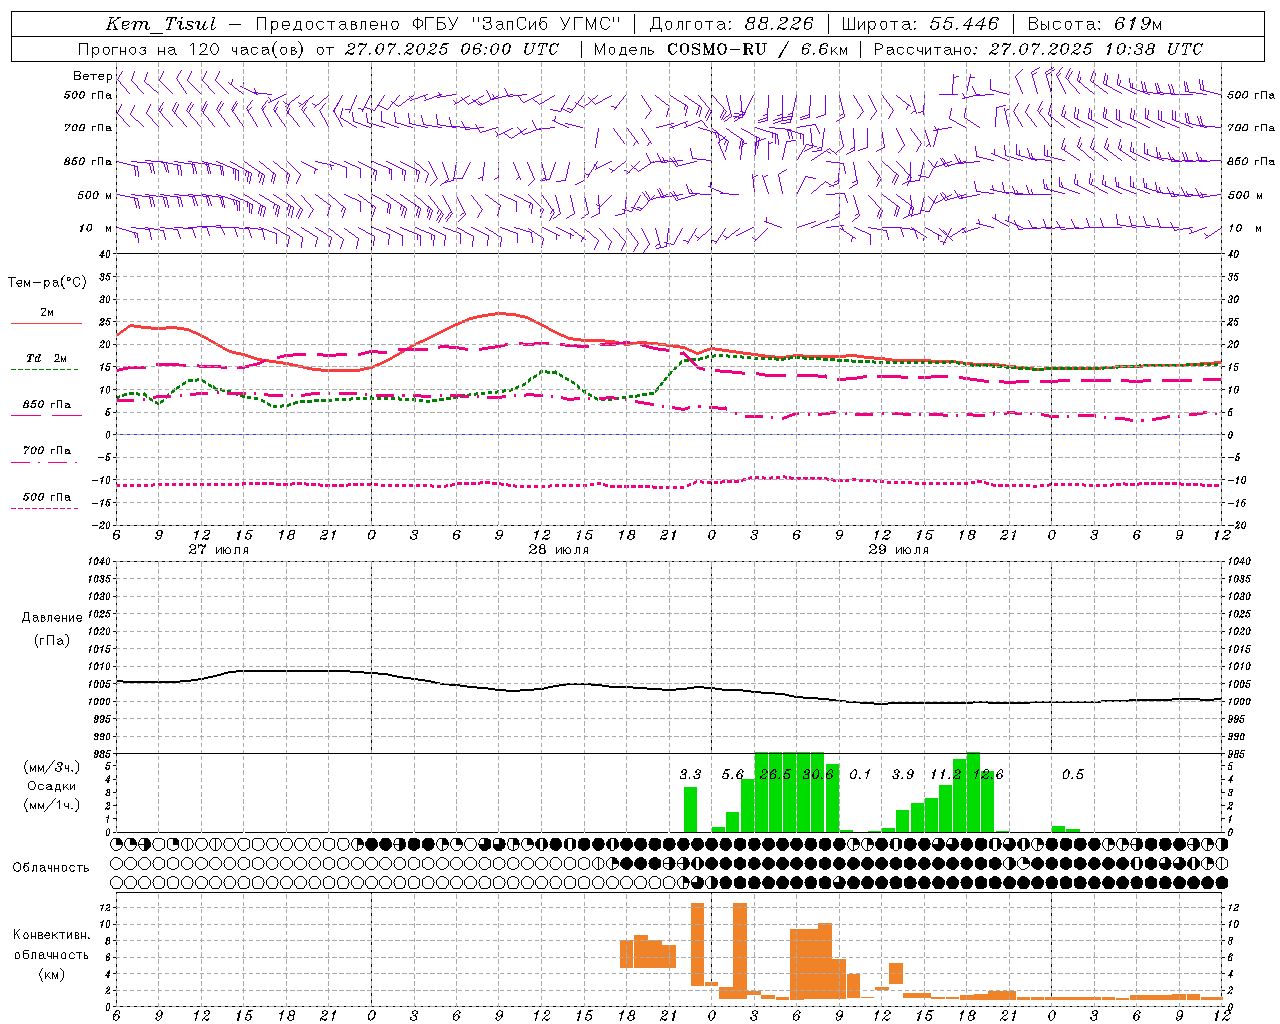Click the 28 июля date label
The image size is (1280, 1024).
pos(558,550)
